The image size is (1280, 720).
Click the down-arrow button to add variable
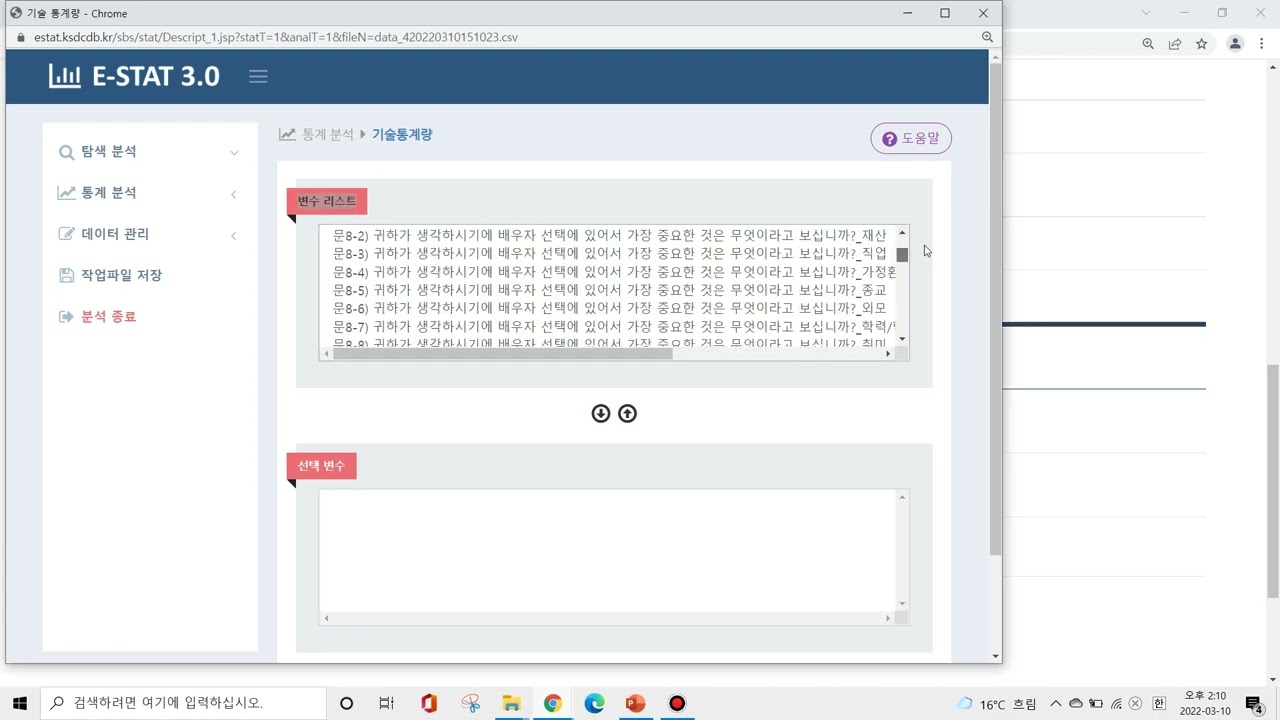(x=600, y=413)
